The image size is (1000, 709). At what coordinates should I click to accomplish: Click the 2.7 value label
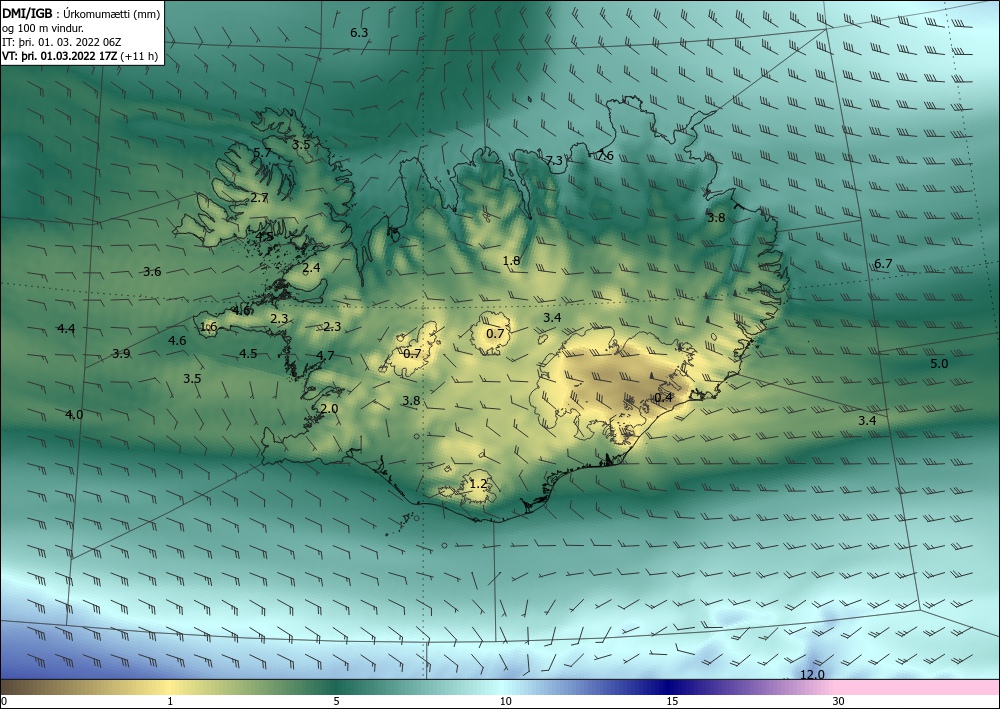(x=259, y=198)
